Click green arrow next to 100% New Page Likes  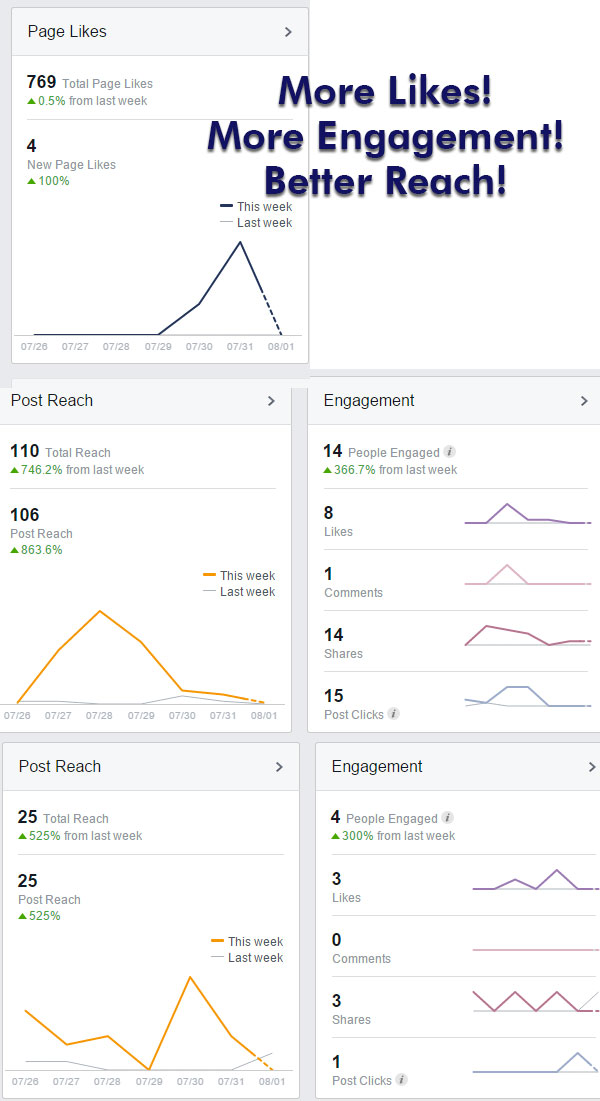31,181
